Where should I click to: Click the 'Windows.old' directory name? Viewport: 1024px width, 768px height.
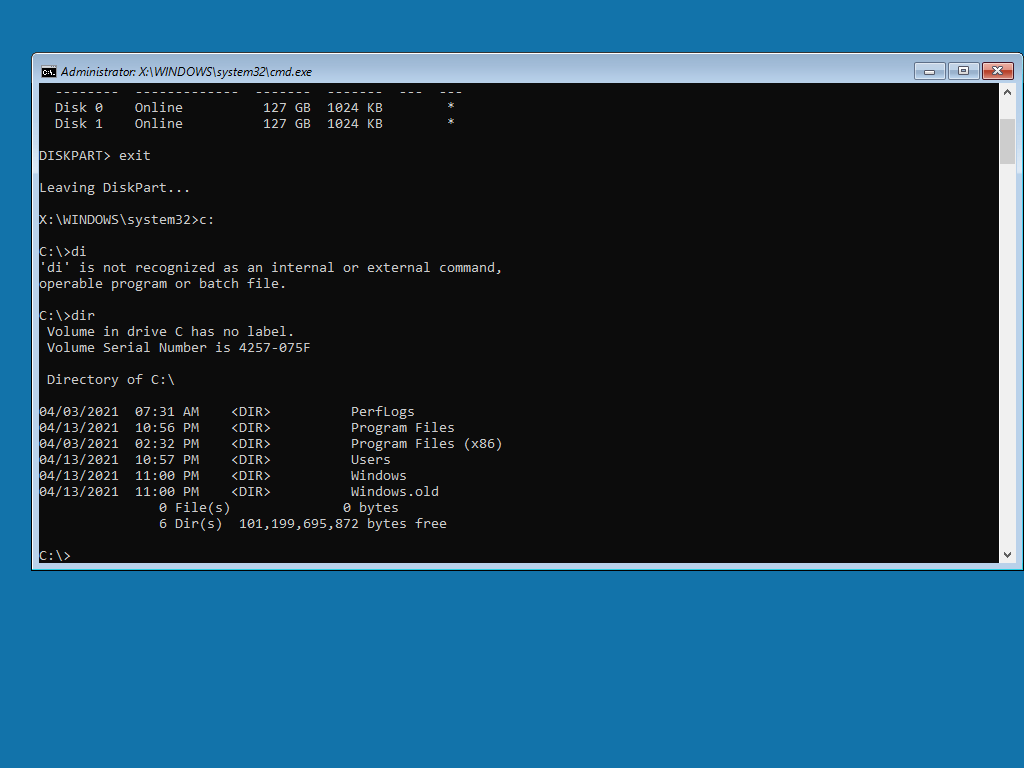pyautogui.click(x=394, y=491)
